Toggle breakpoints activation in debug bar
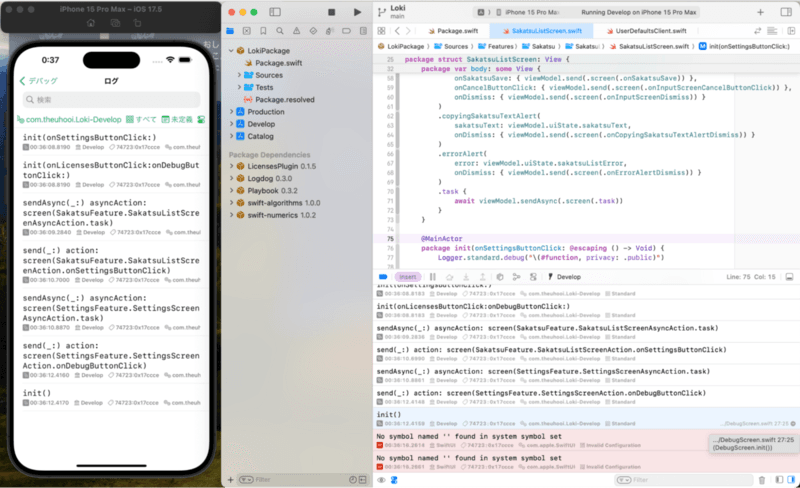 (x=383, y=277)
